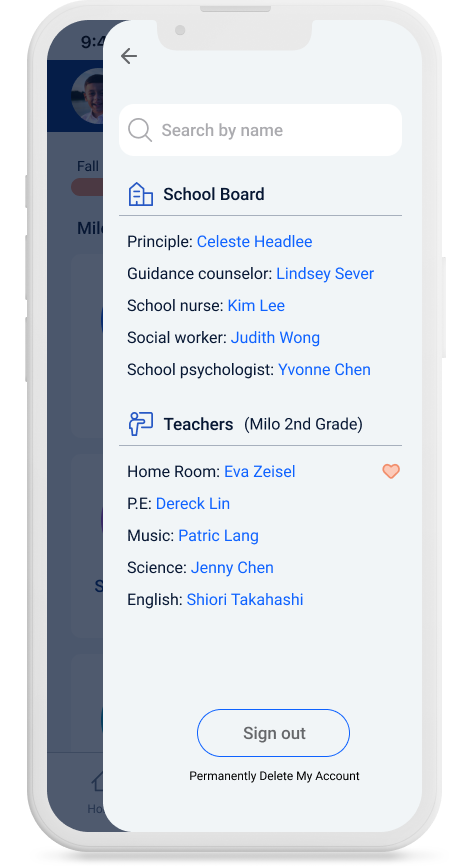Viewport: 474px width, 868px height.
Task: Tap the partially visible home icon
Action: pos(98,782)
